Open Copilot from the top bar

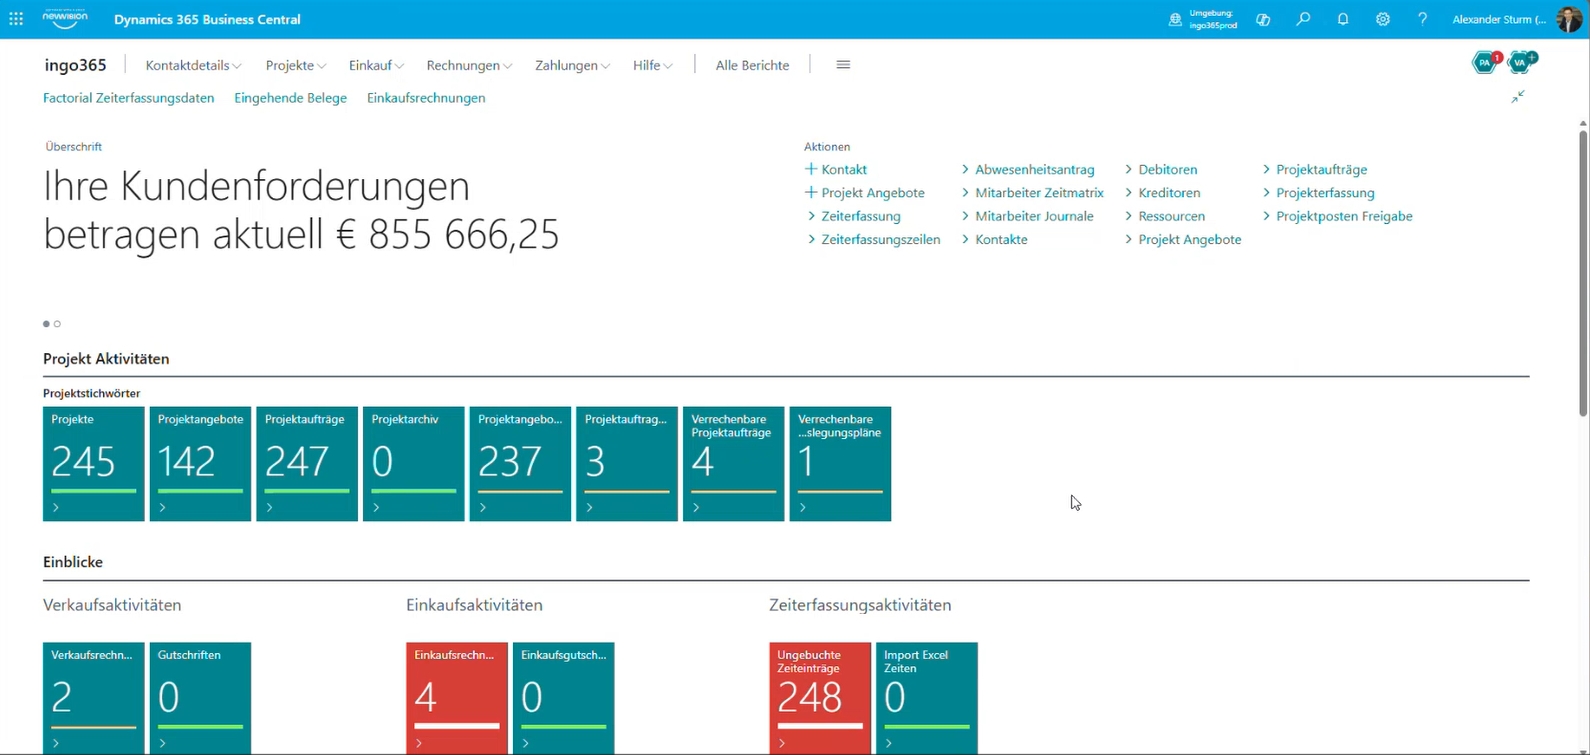coord(1263,19)
